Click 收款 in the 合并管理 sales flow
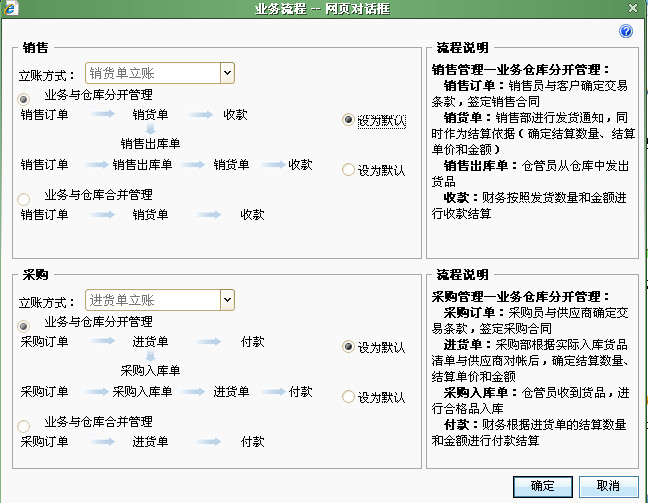Viewport: 648px width, 503px height. coord(252,215)
